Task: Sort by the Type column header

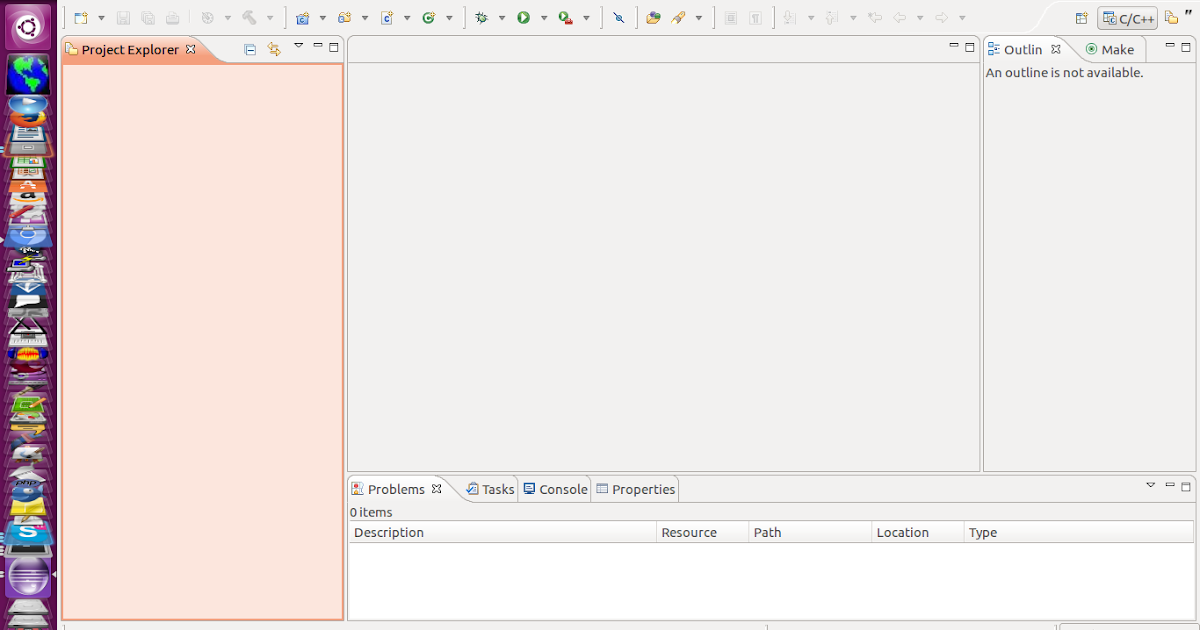Action: (1079, 532)
